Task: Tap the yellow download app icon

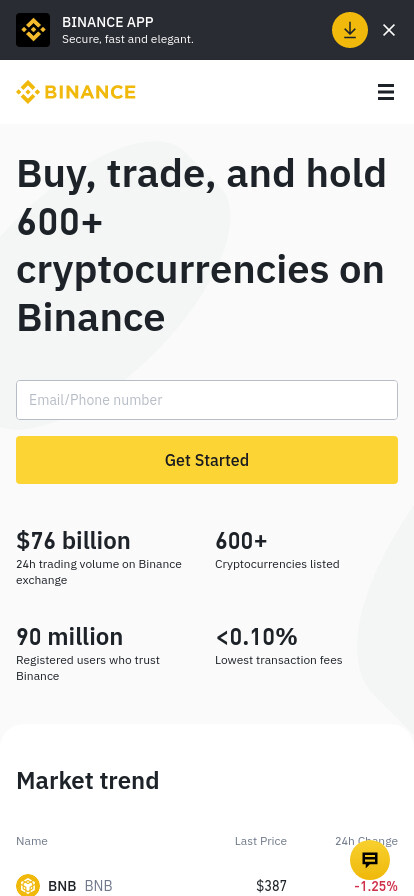Action: (350, 30)
